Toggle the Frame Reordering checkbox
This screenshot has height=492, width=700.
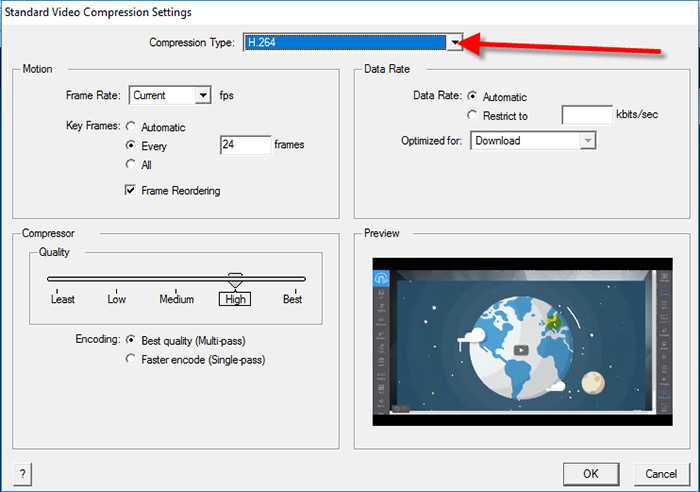[131, 190]
